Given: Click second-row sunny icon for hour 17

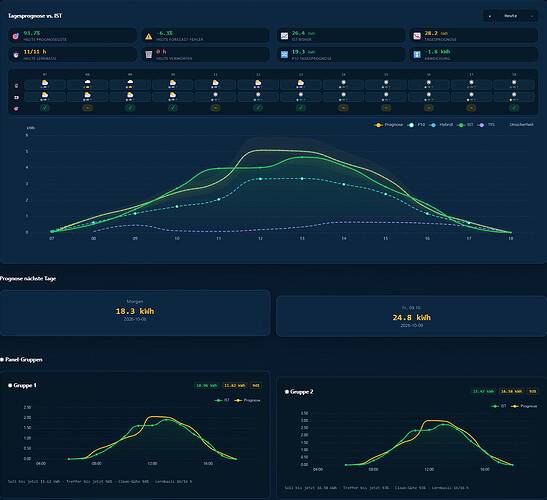Looking at the screenshot, I should 471,95.
